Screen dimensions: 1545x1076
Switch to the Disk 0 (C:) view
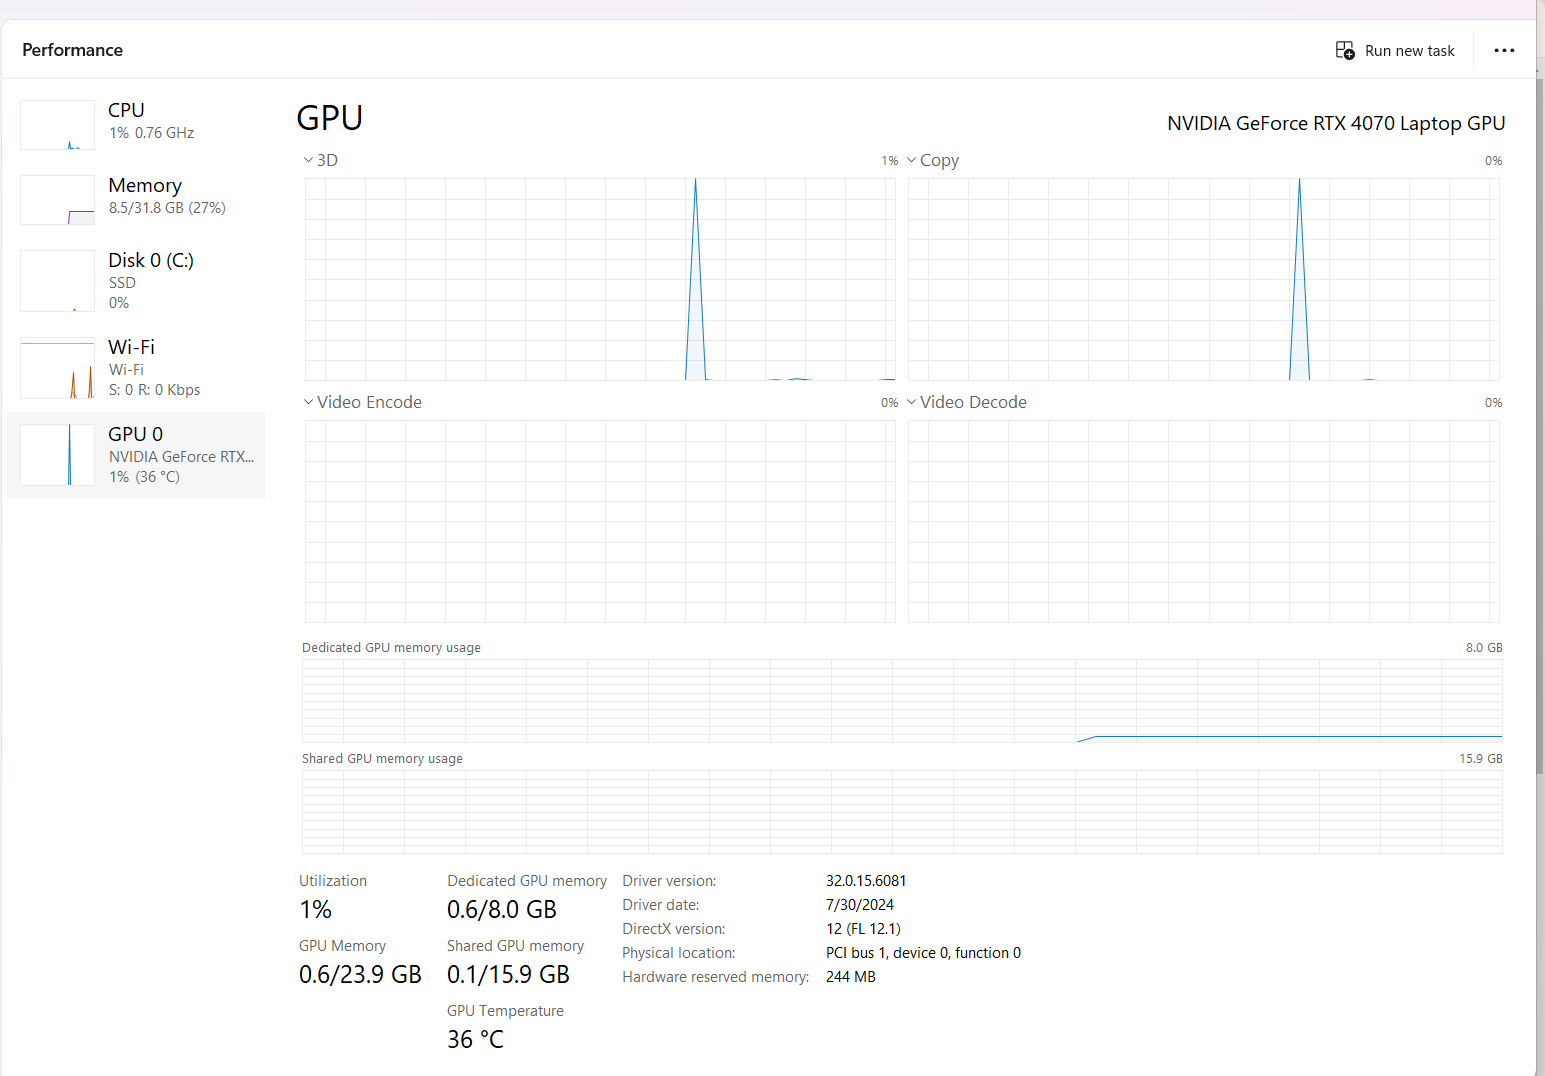pyautogui.click(x=136, y=281)
